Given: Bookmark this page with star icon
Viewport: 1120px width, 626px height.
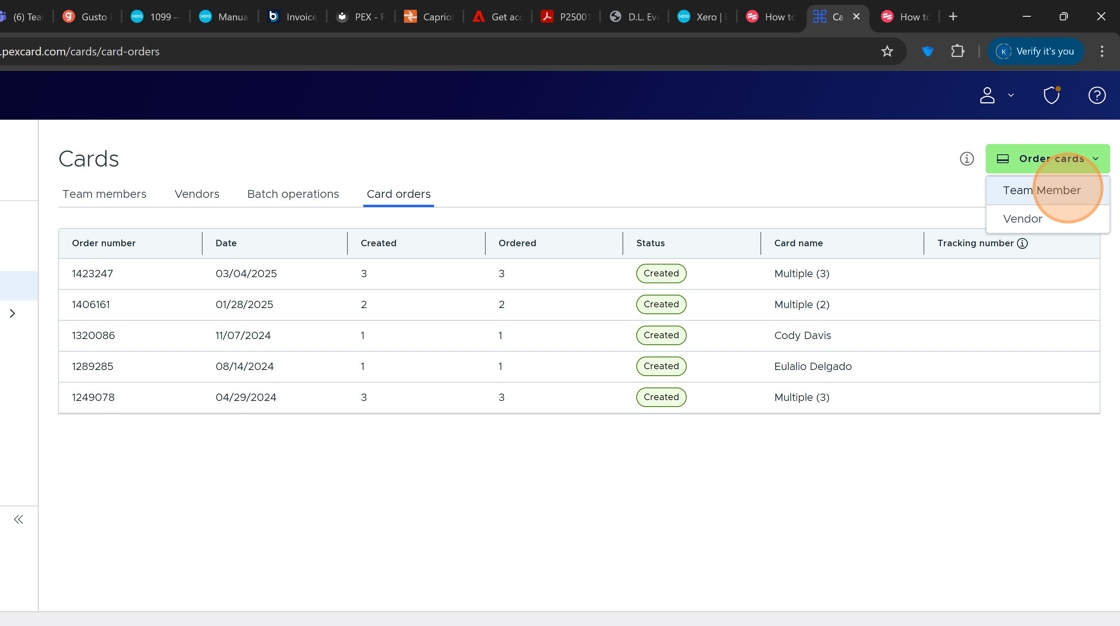Looking at the screenshot, I should [x=887, y=51].
